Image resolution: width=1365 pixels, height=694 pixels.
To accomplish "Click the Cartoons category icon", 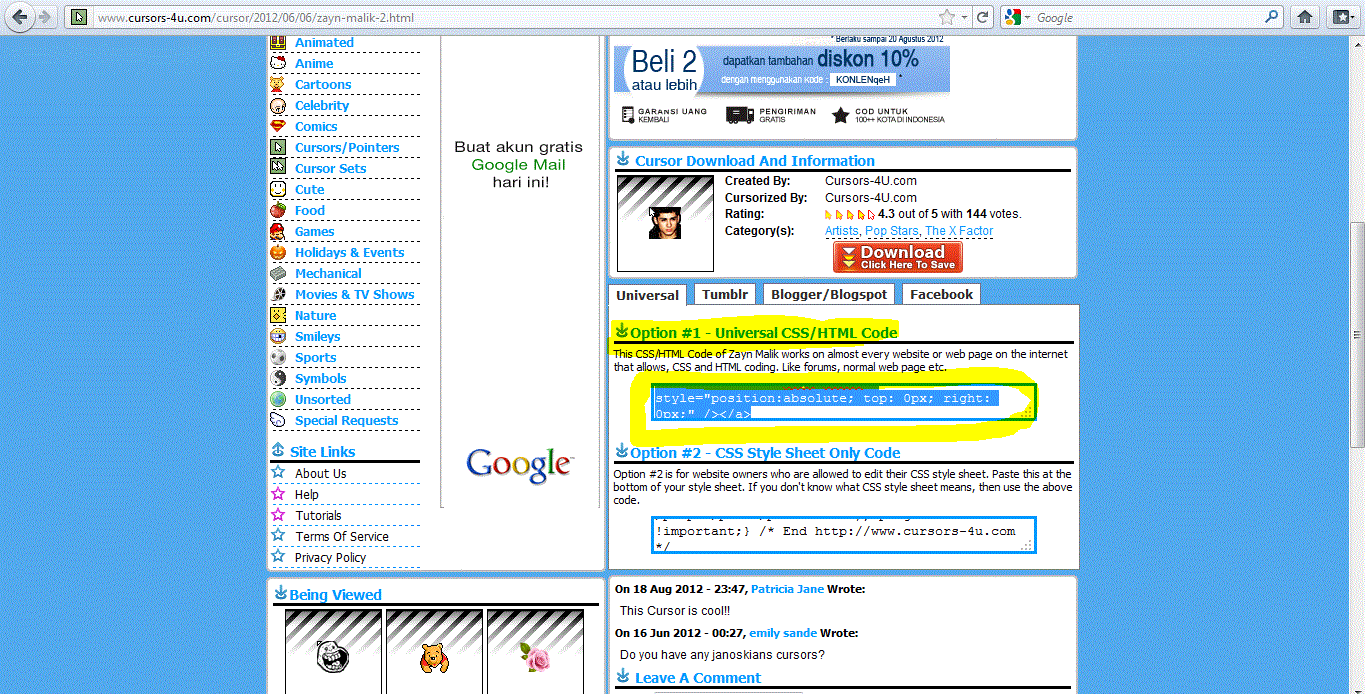I will (278, 84).
